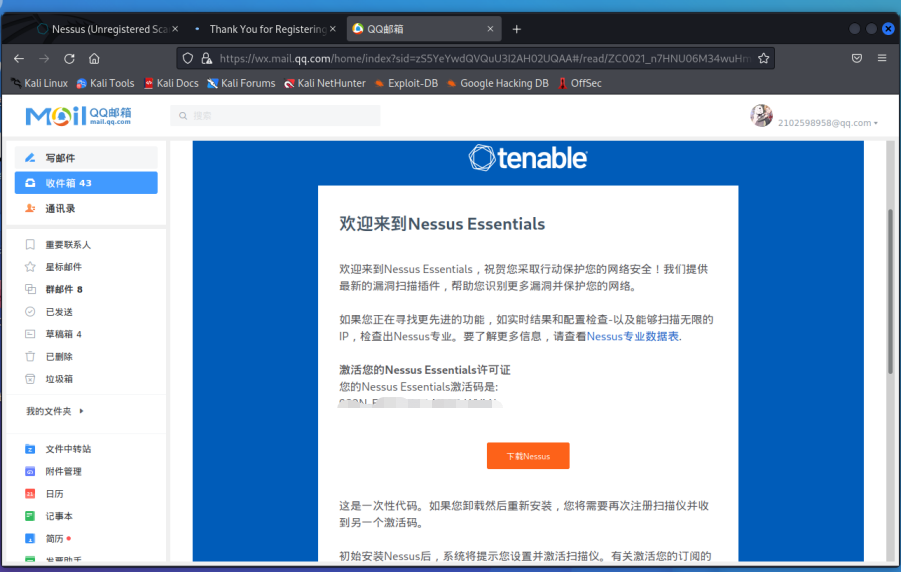Open the 收件箱 inbox folder
The height and width of the screenshot is (573, 901).
[x=86, y=183]
